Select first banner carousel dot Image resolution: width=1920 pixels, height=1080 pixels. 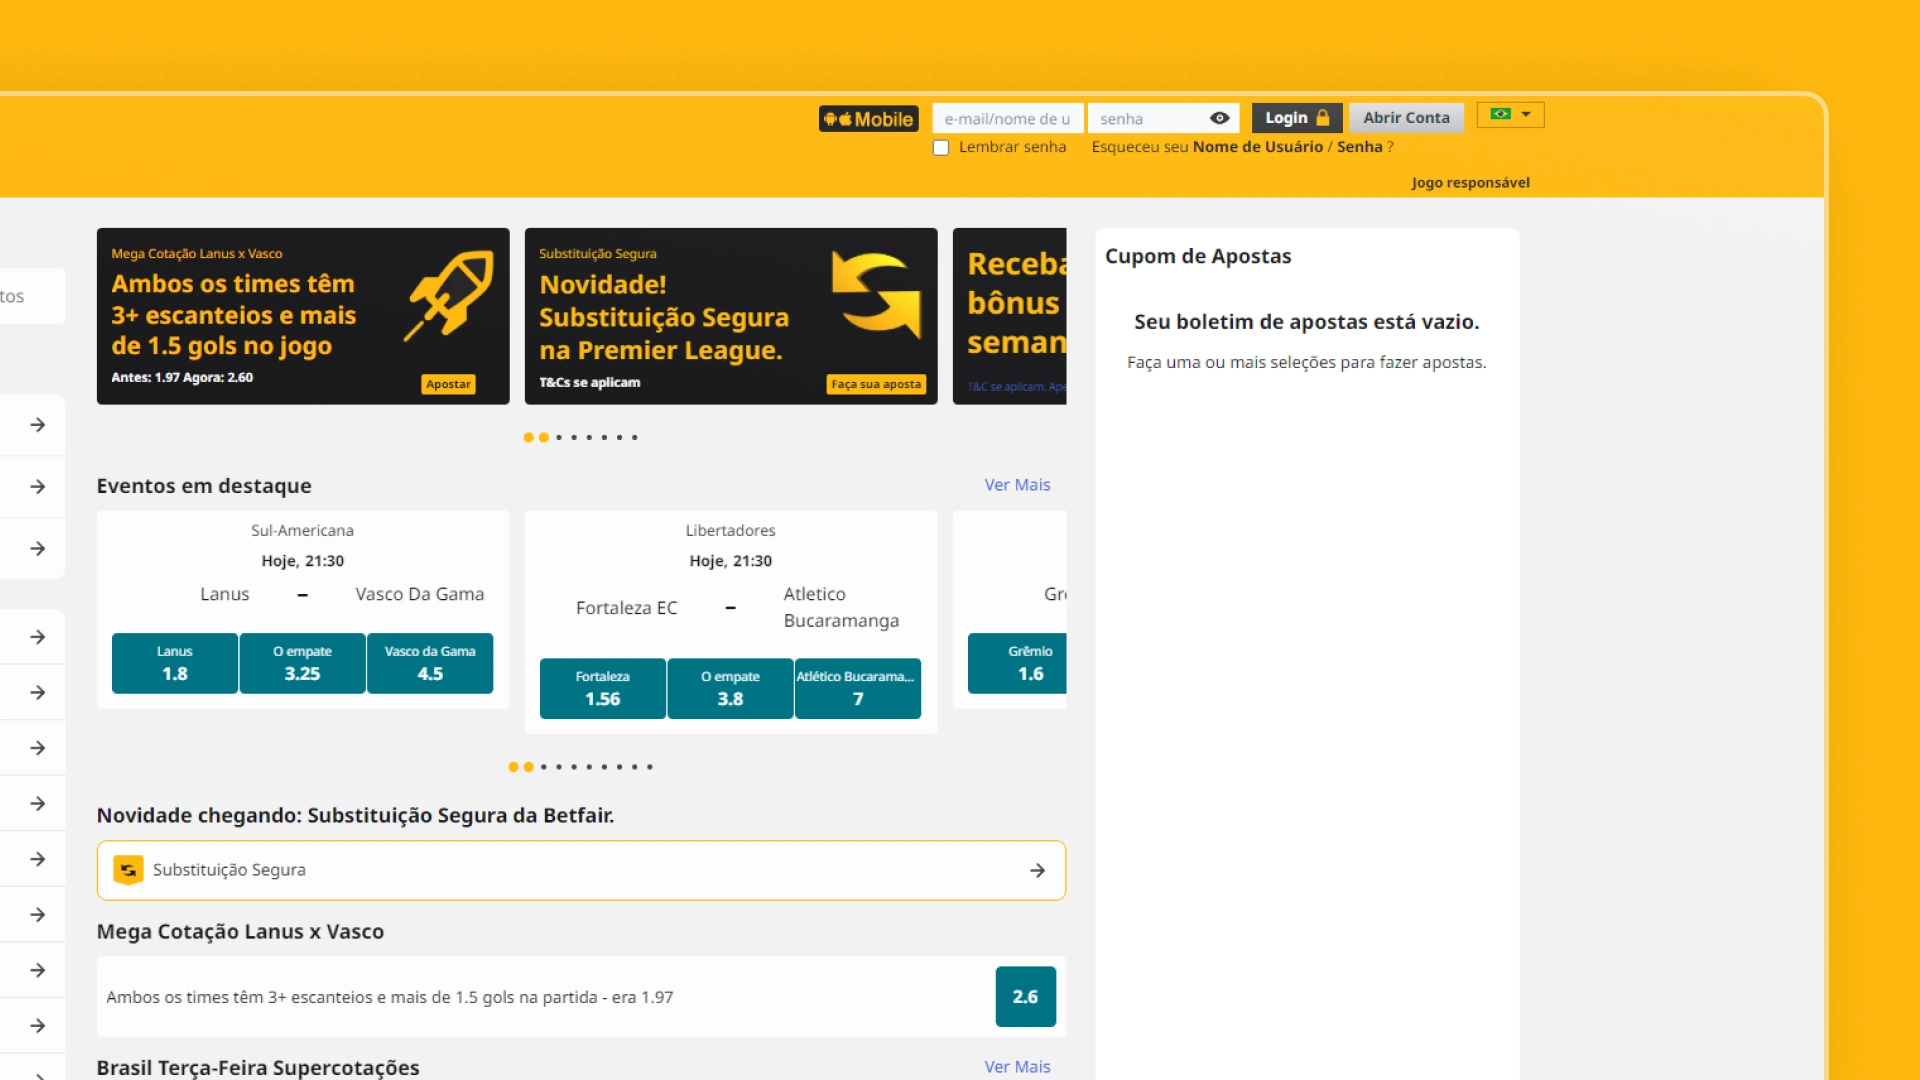pos(528,438)
